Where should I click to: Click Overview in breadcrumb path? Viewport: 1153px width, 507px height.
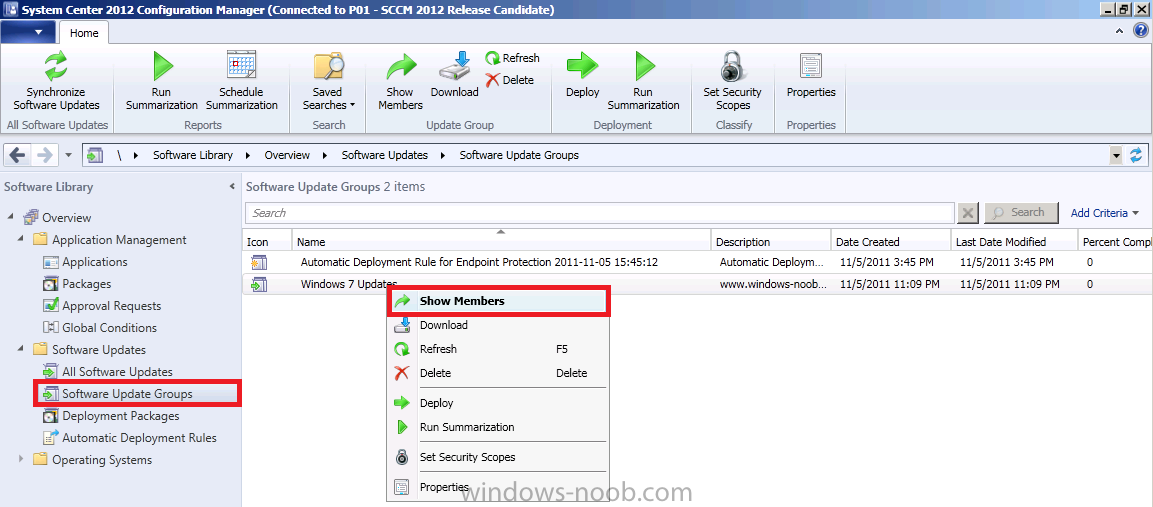(287, 155)
